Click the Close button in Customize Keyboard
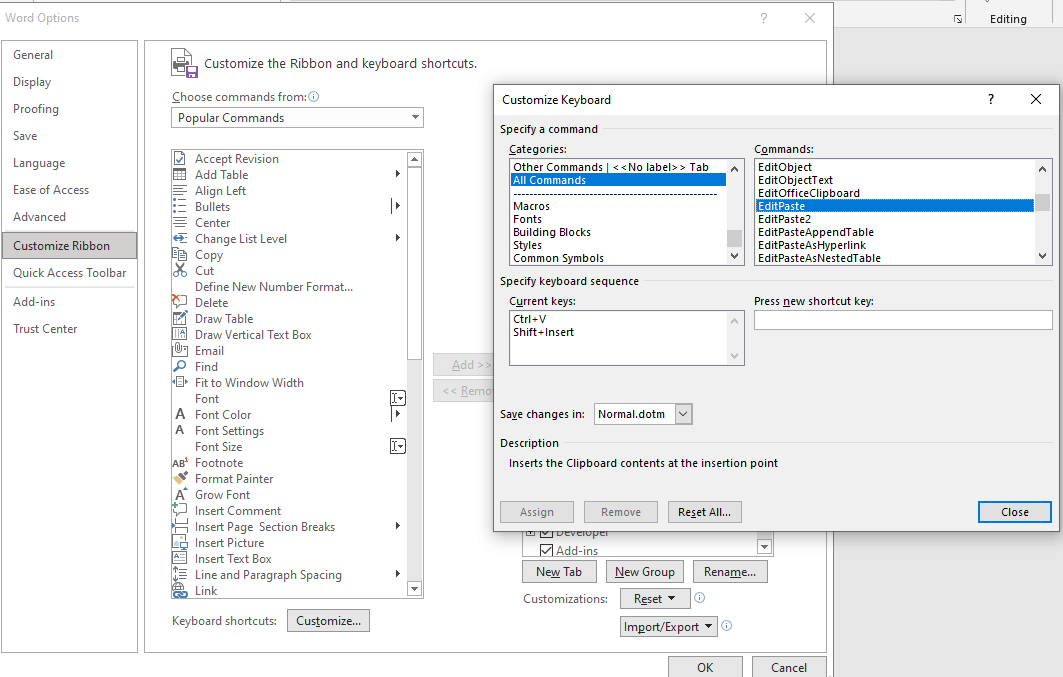 [x=1014, y=512]
